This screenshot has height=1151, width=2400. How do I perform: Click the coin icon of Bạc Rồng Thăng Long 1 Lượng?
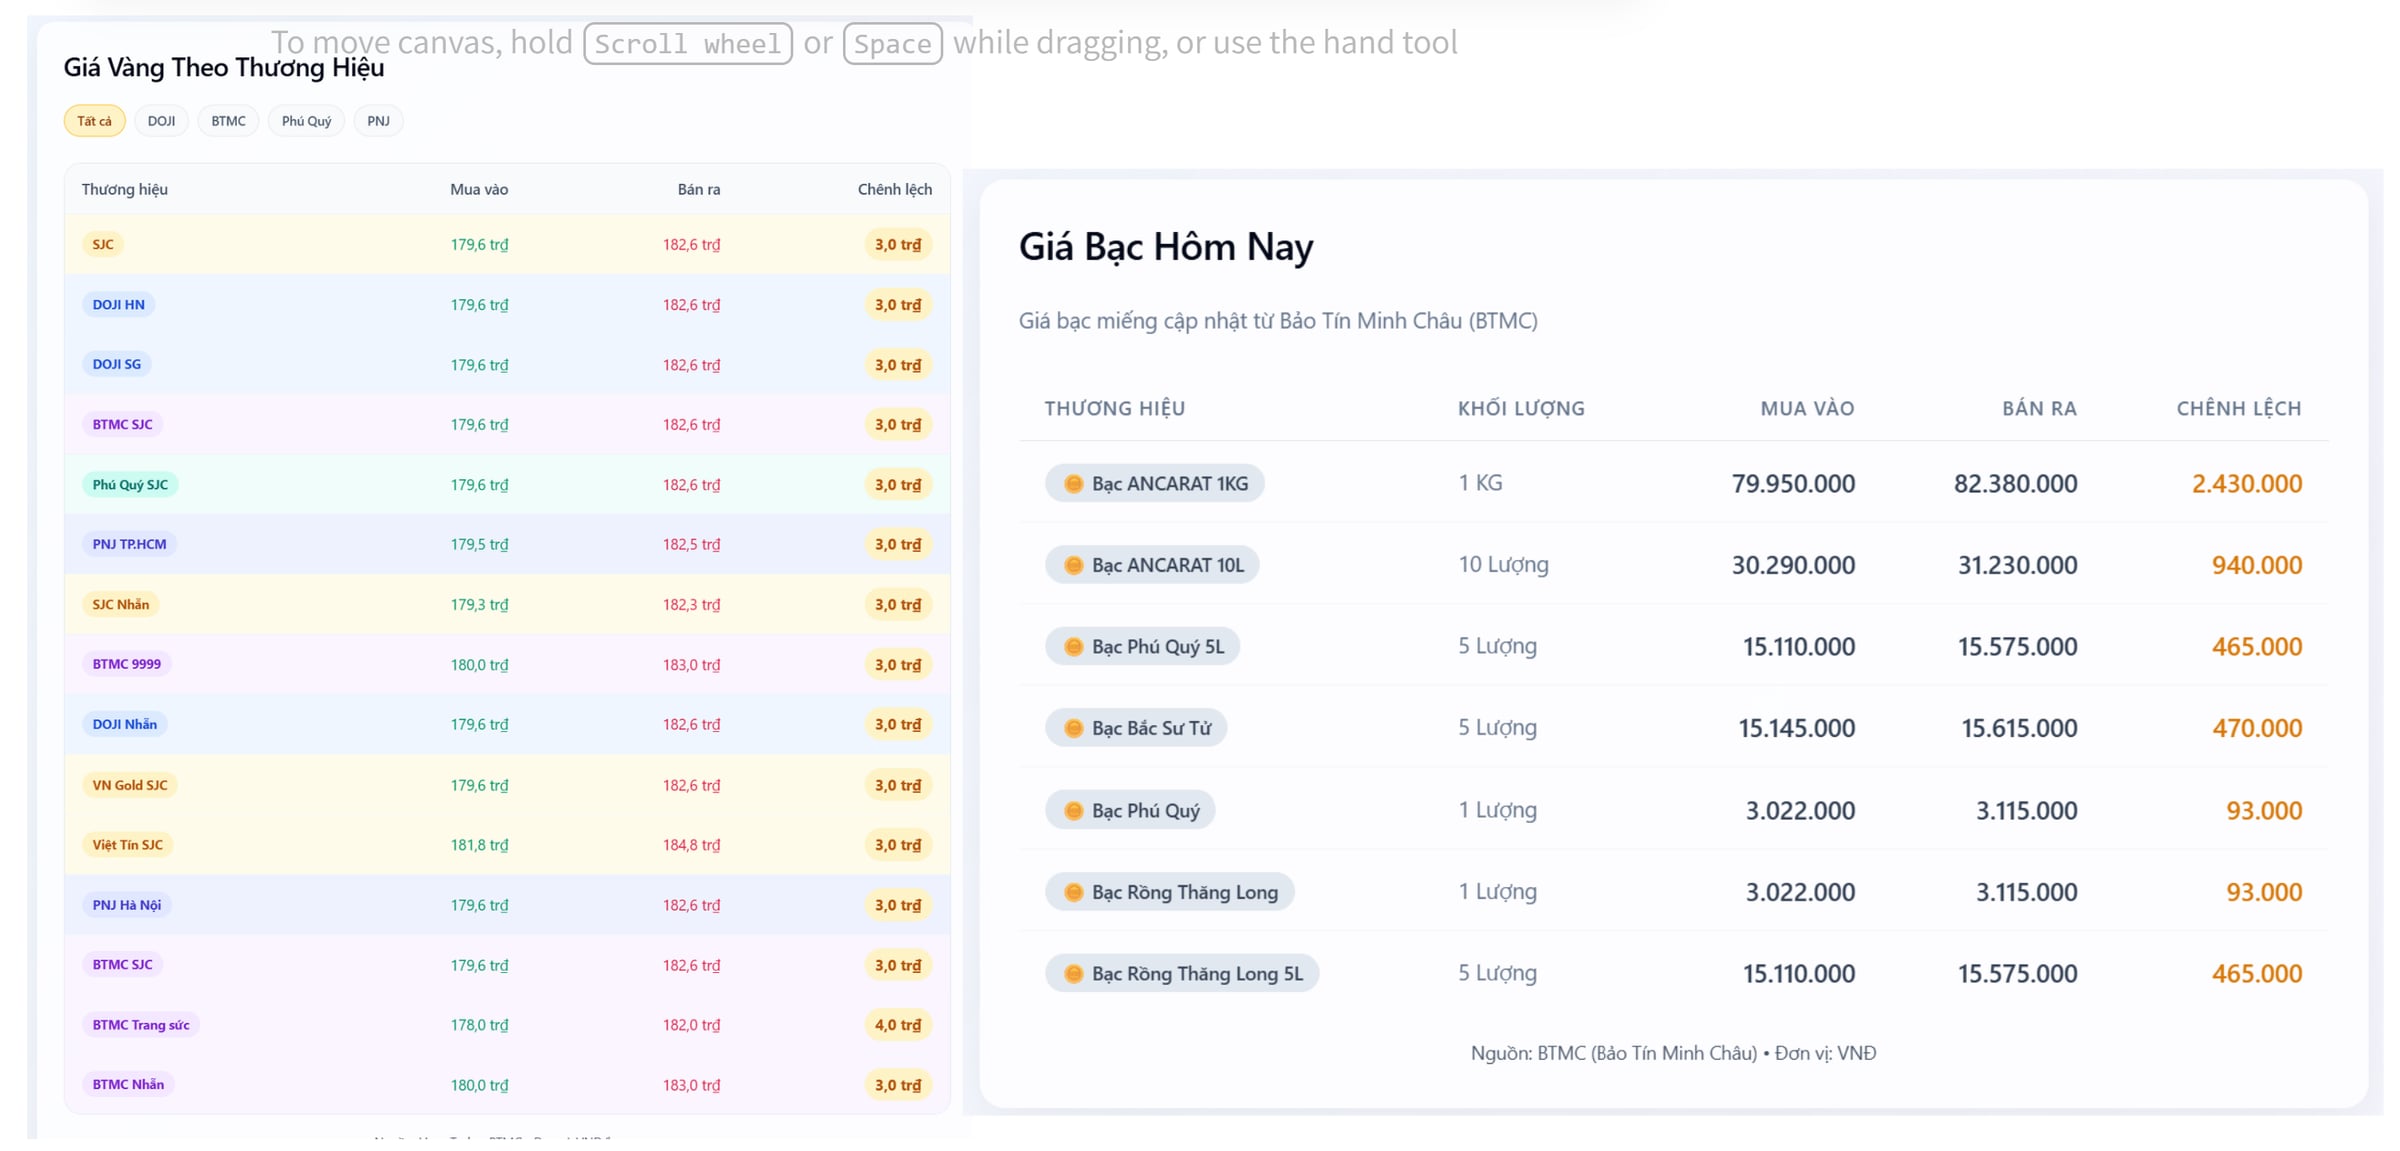pos(1073,892)
